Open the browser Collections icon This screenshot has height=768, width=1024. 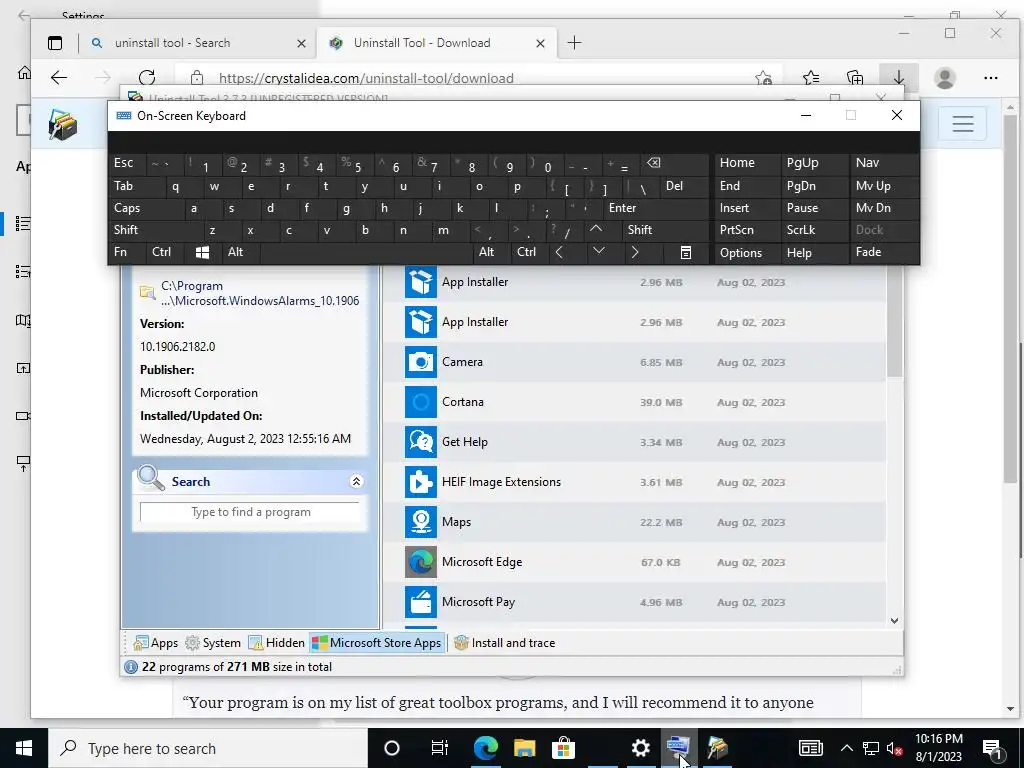pos(855,78)
